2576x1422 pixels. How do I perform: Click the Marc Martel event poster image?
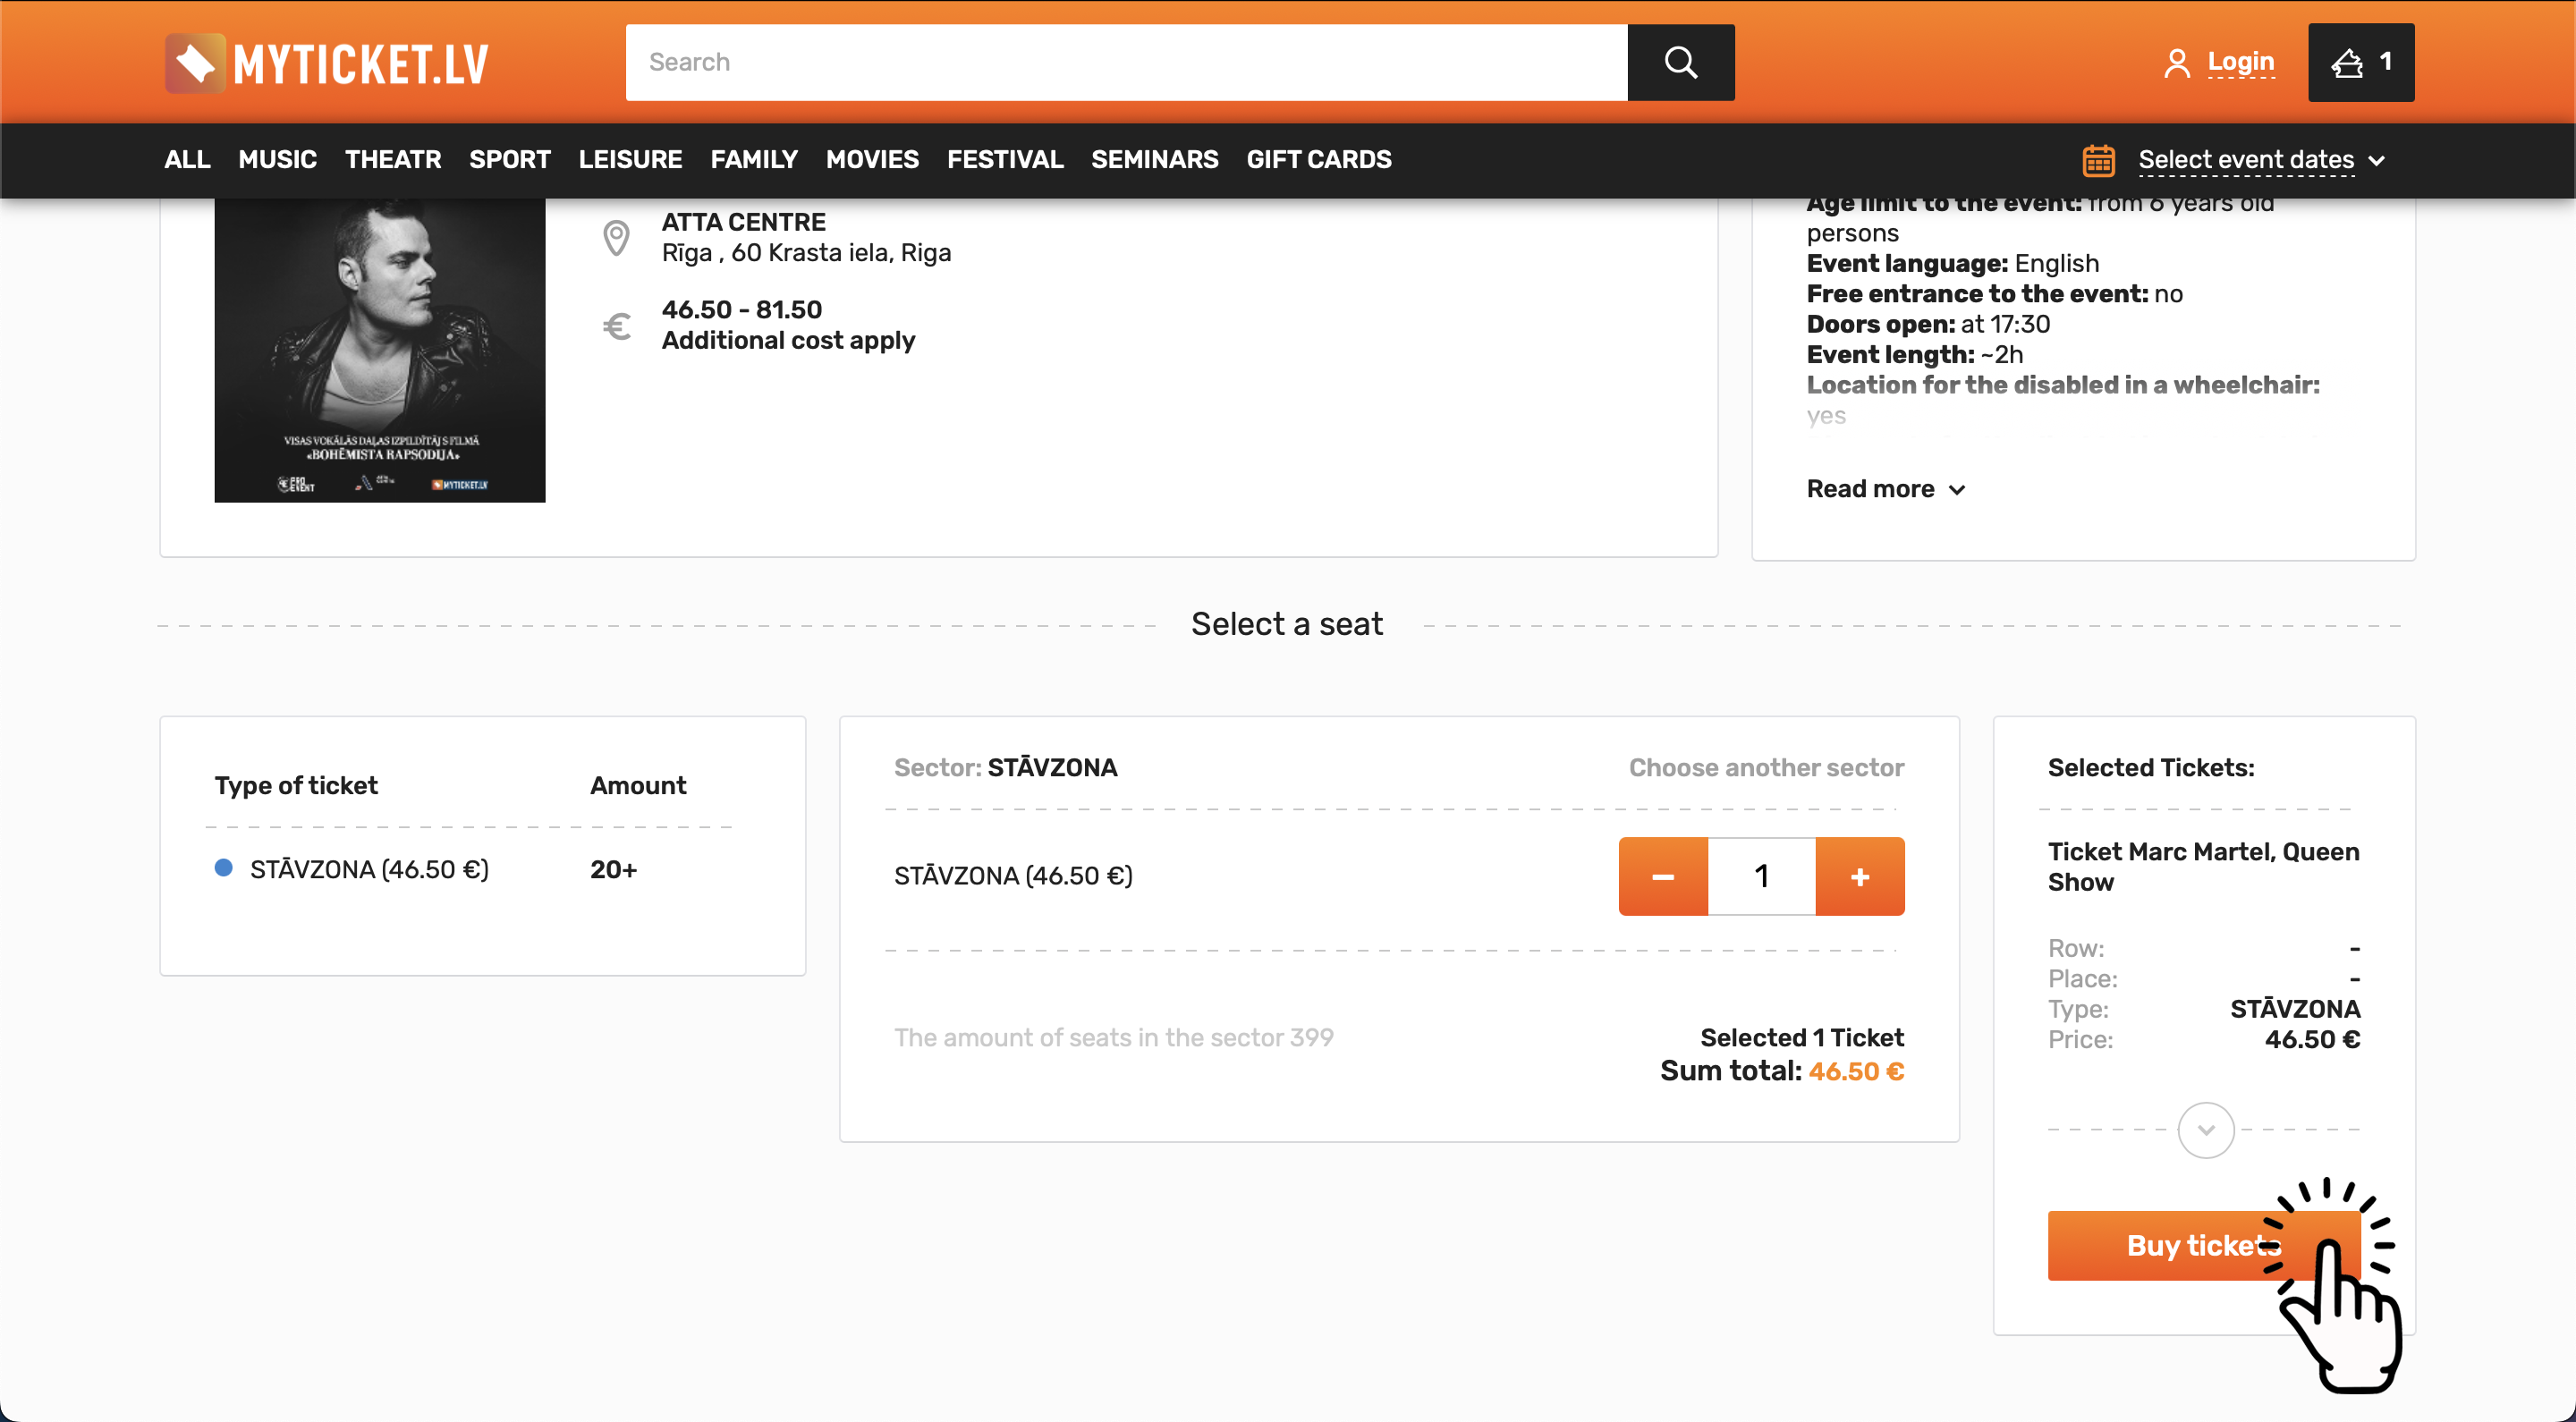380,350
